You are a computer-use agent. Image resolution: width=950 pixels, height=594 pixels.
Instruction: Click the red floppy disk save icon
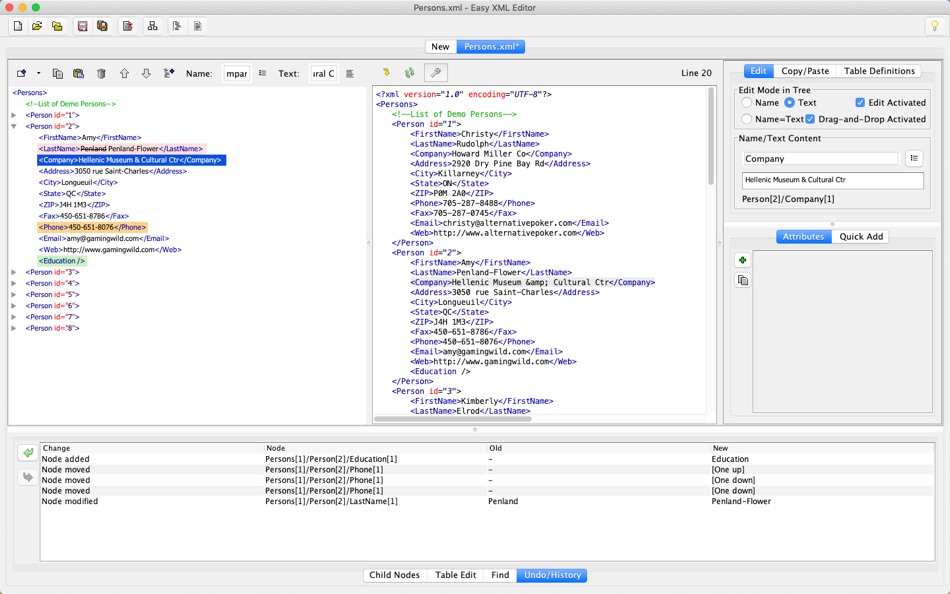(82, 26)
